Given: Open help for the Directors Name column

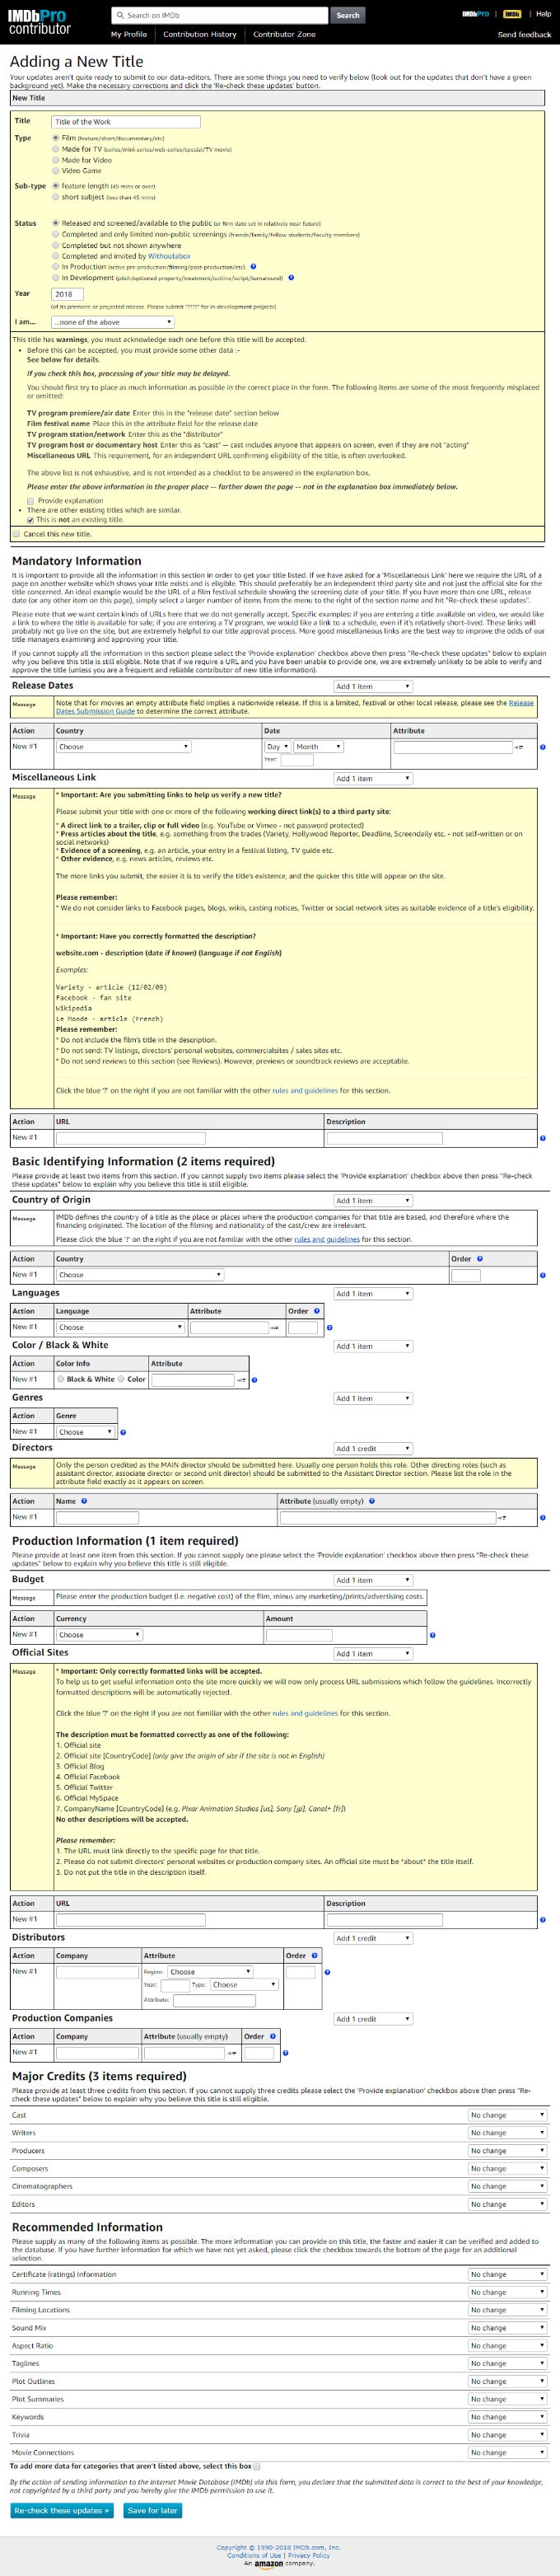Looking at the screenshot, I should coord(84,1501).
